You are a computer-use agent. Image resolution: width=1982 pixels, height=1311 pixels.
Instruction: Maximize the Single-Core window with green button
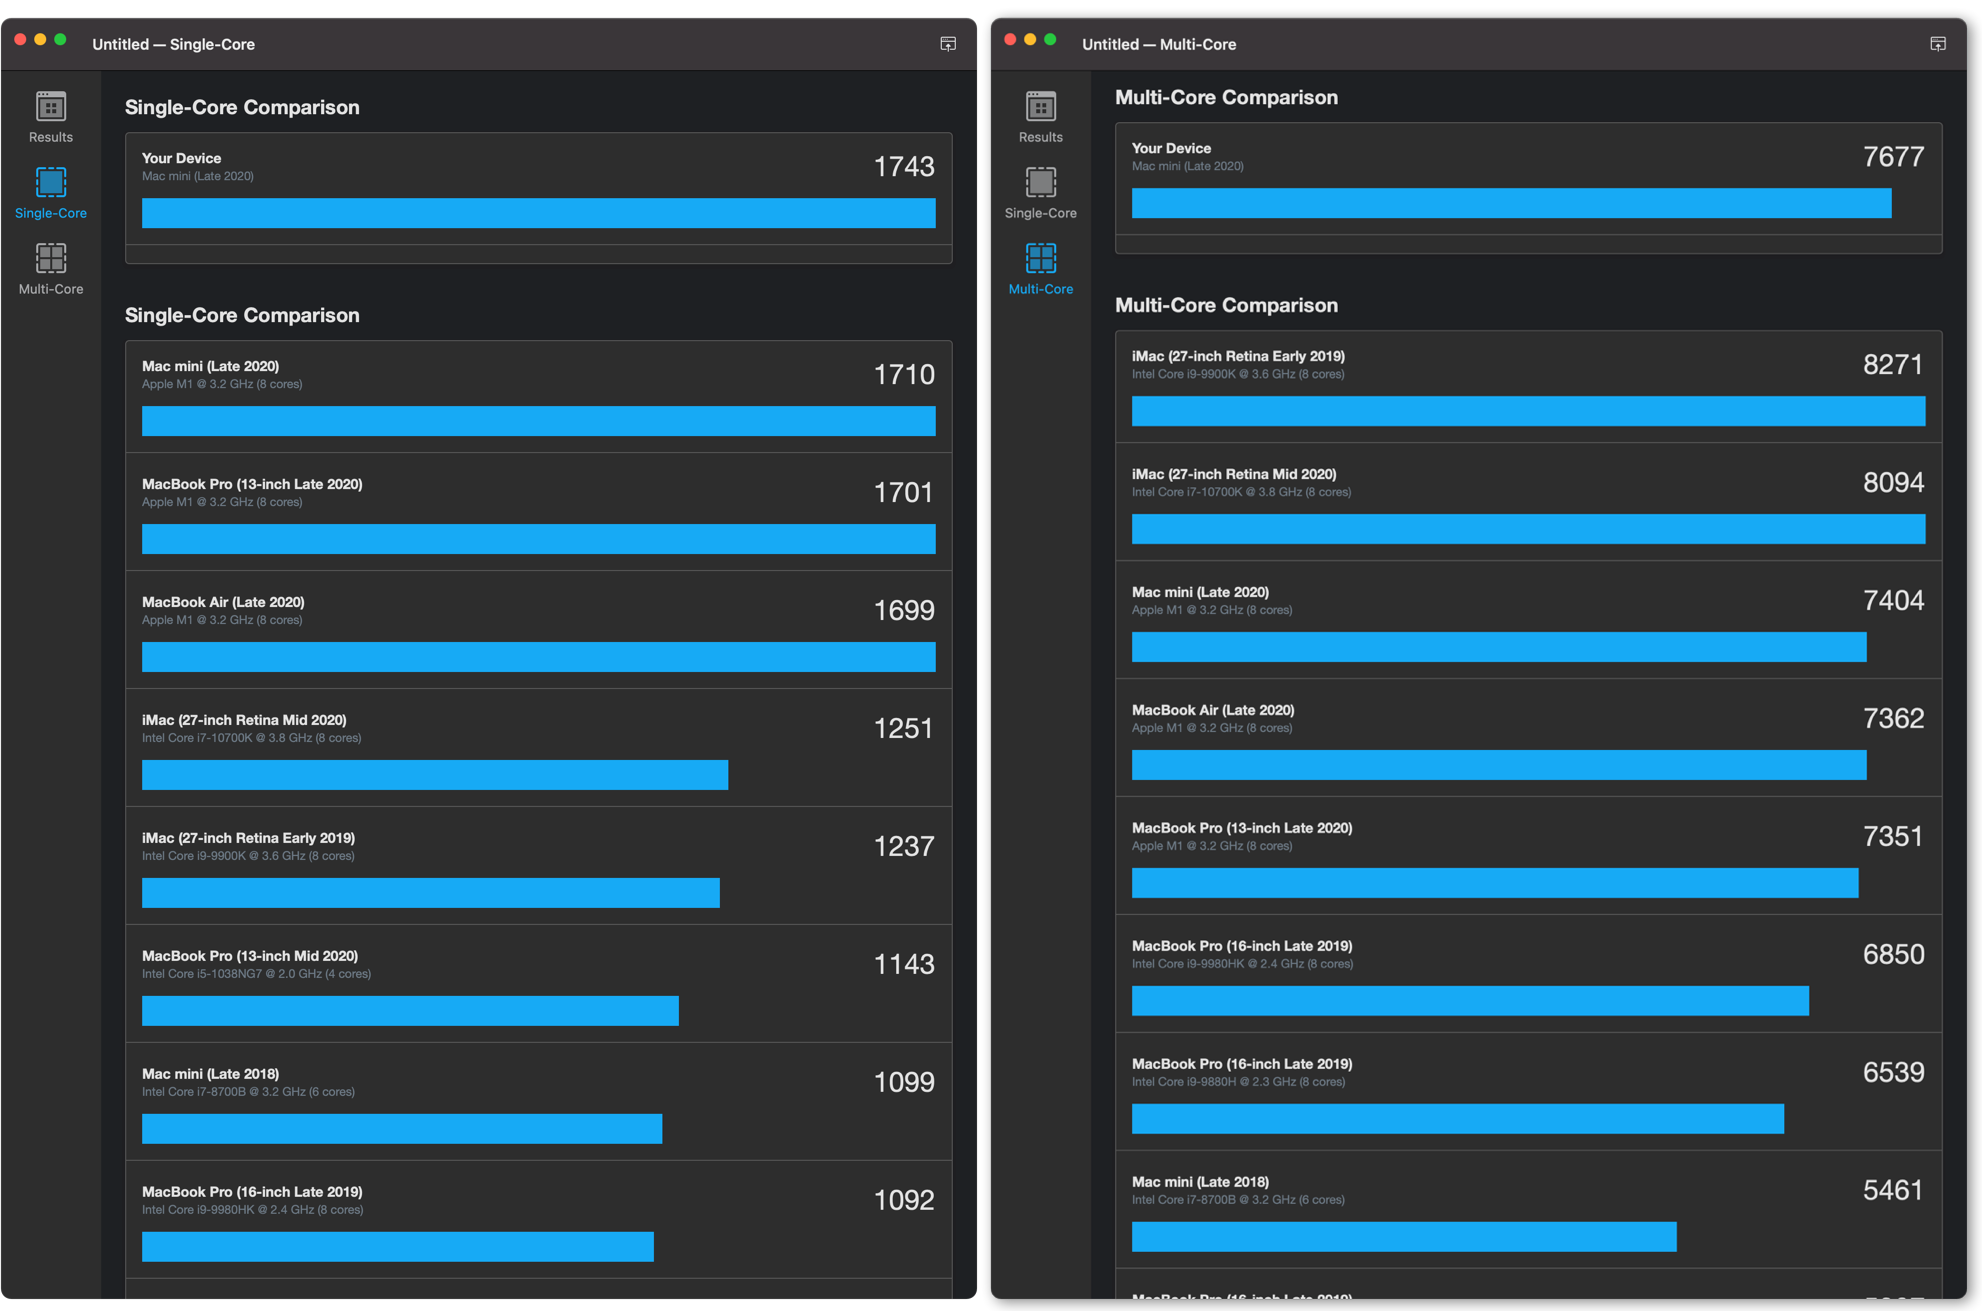pyautogui.click(x=60, y=40)
